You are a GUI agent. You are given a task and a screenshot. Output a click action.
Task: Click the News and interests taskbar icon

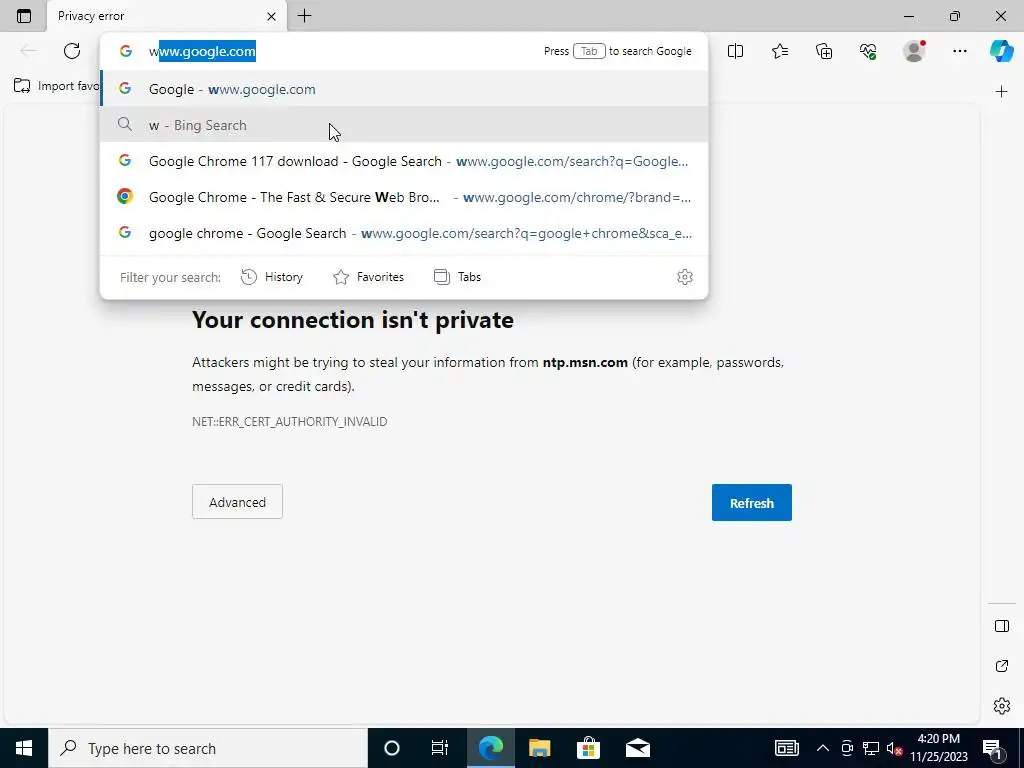(x=786, y=748)
